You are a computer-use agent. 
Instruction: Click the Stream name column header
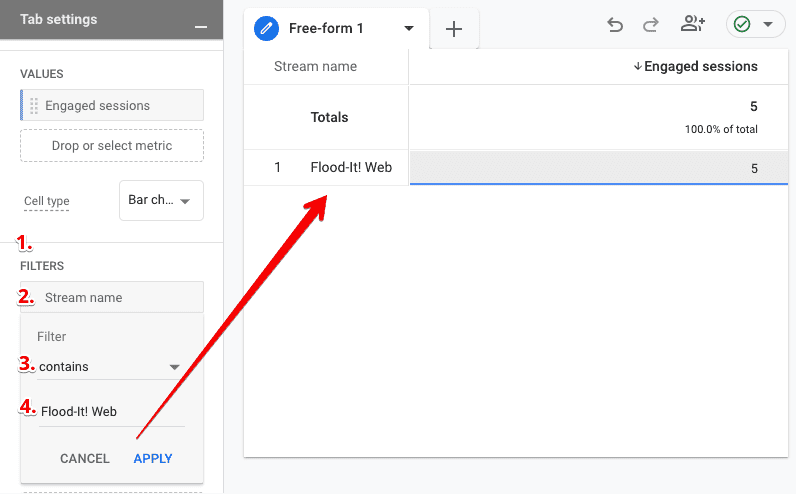(315, 67)
